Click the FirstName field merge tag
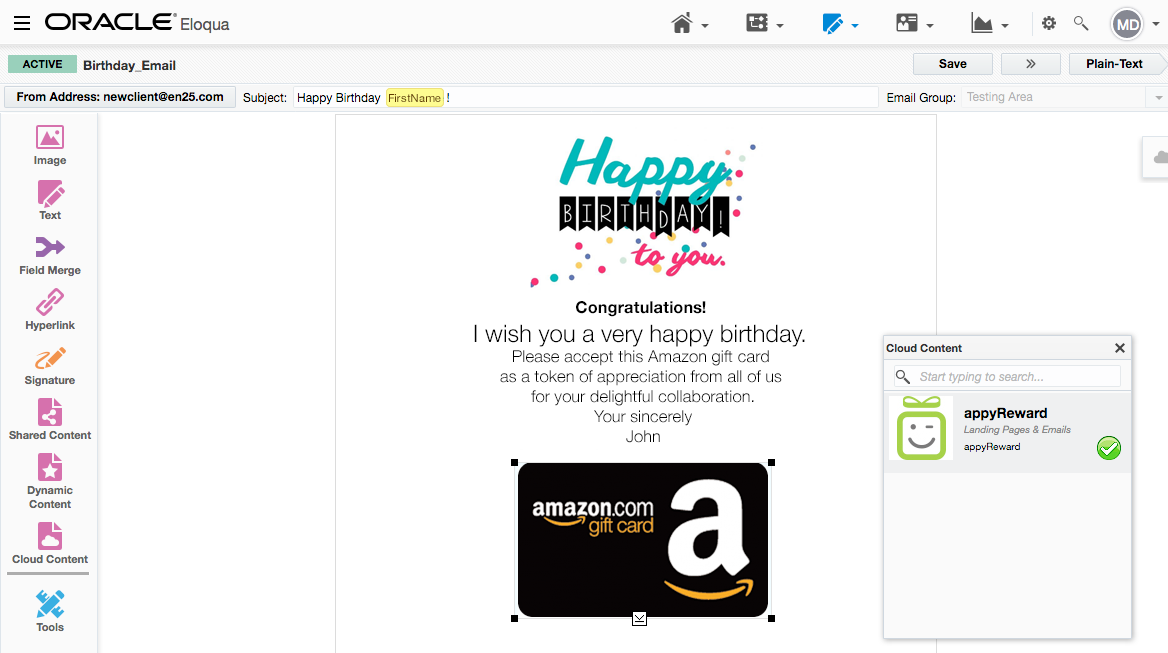Image resolution: width=1168 pixels, height=653 pixels. click(415, 98)
